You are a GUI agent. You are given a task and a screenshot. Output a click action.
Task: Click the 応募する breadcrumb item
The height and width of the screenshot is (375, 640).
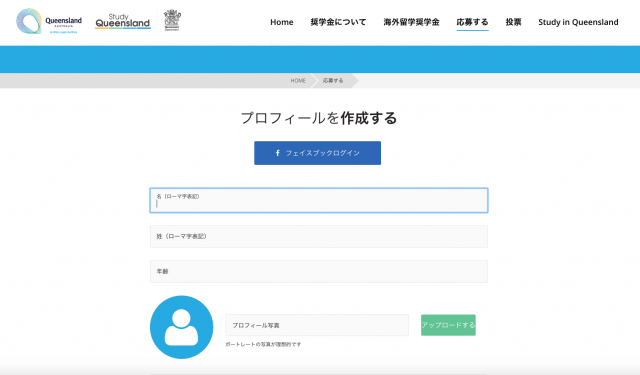(333, 81)
